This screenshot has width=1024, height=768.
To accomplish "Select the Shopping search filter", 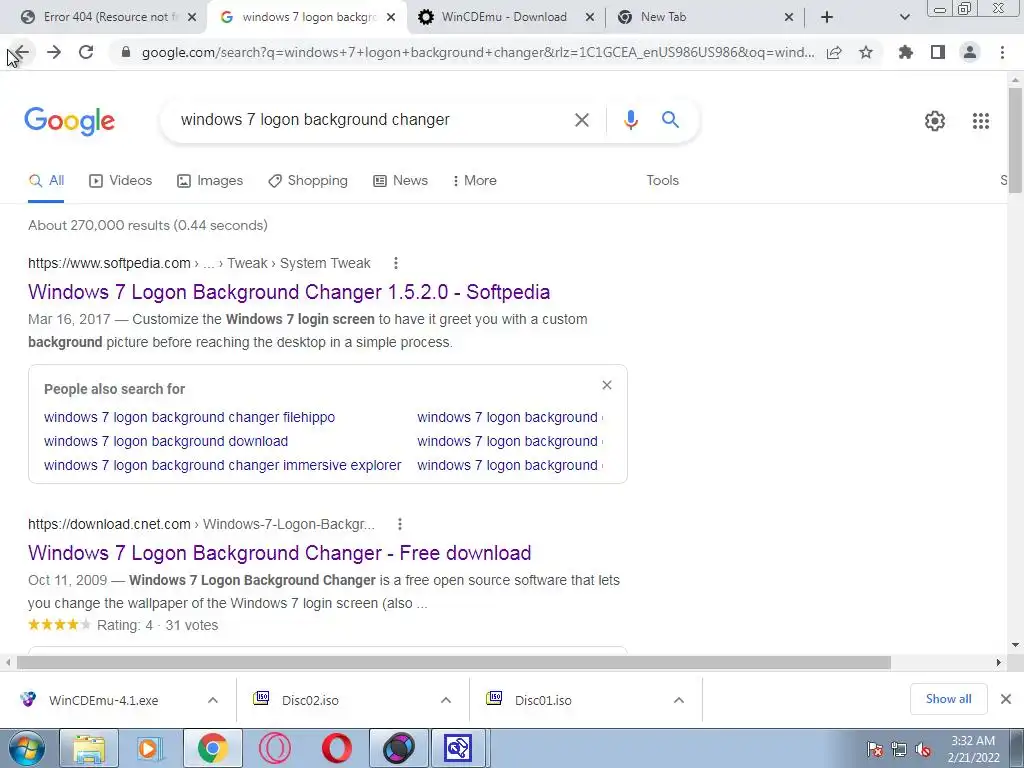I will (x=308, y=180).
